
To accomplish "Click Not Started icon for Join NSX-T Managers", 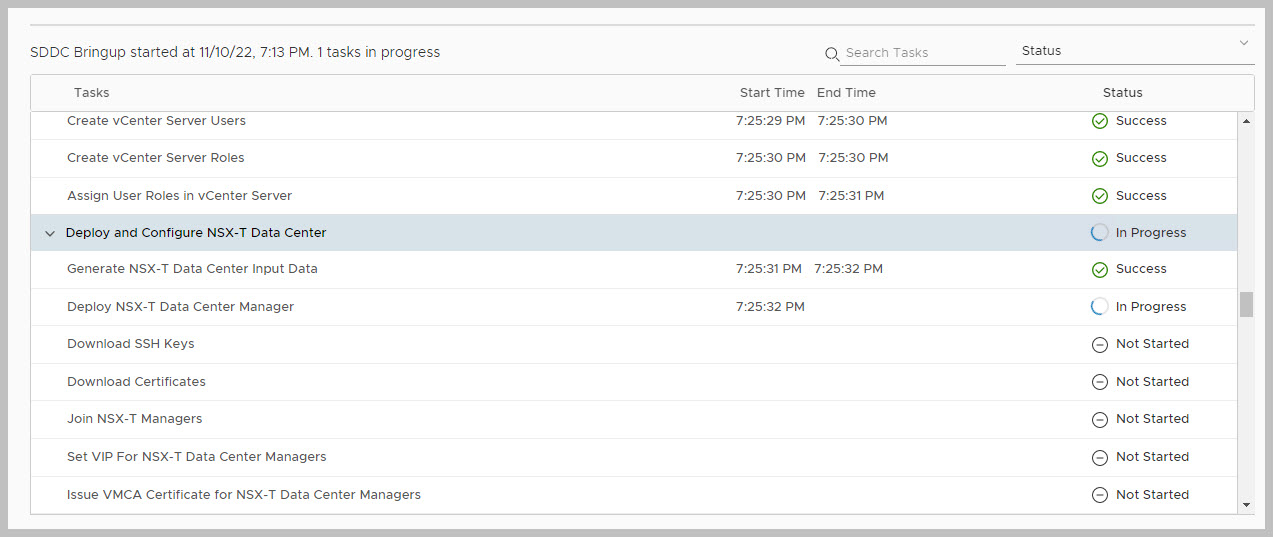I will (1099, 419).
